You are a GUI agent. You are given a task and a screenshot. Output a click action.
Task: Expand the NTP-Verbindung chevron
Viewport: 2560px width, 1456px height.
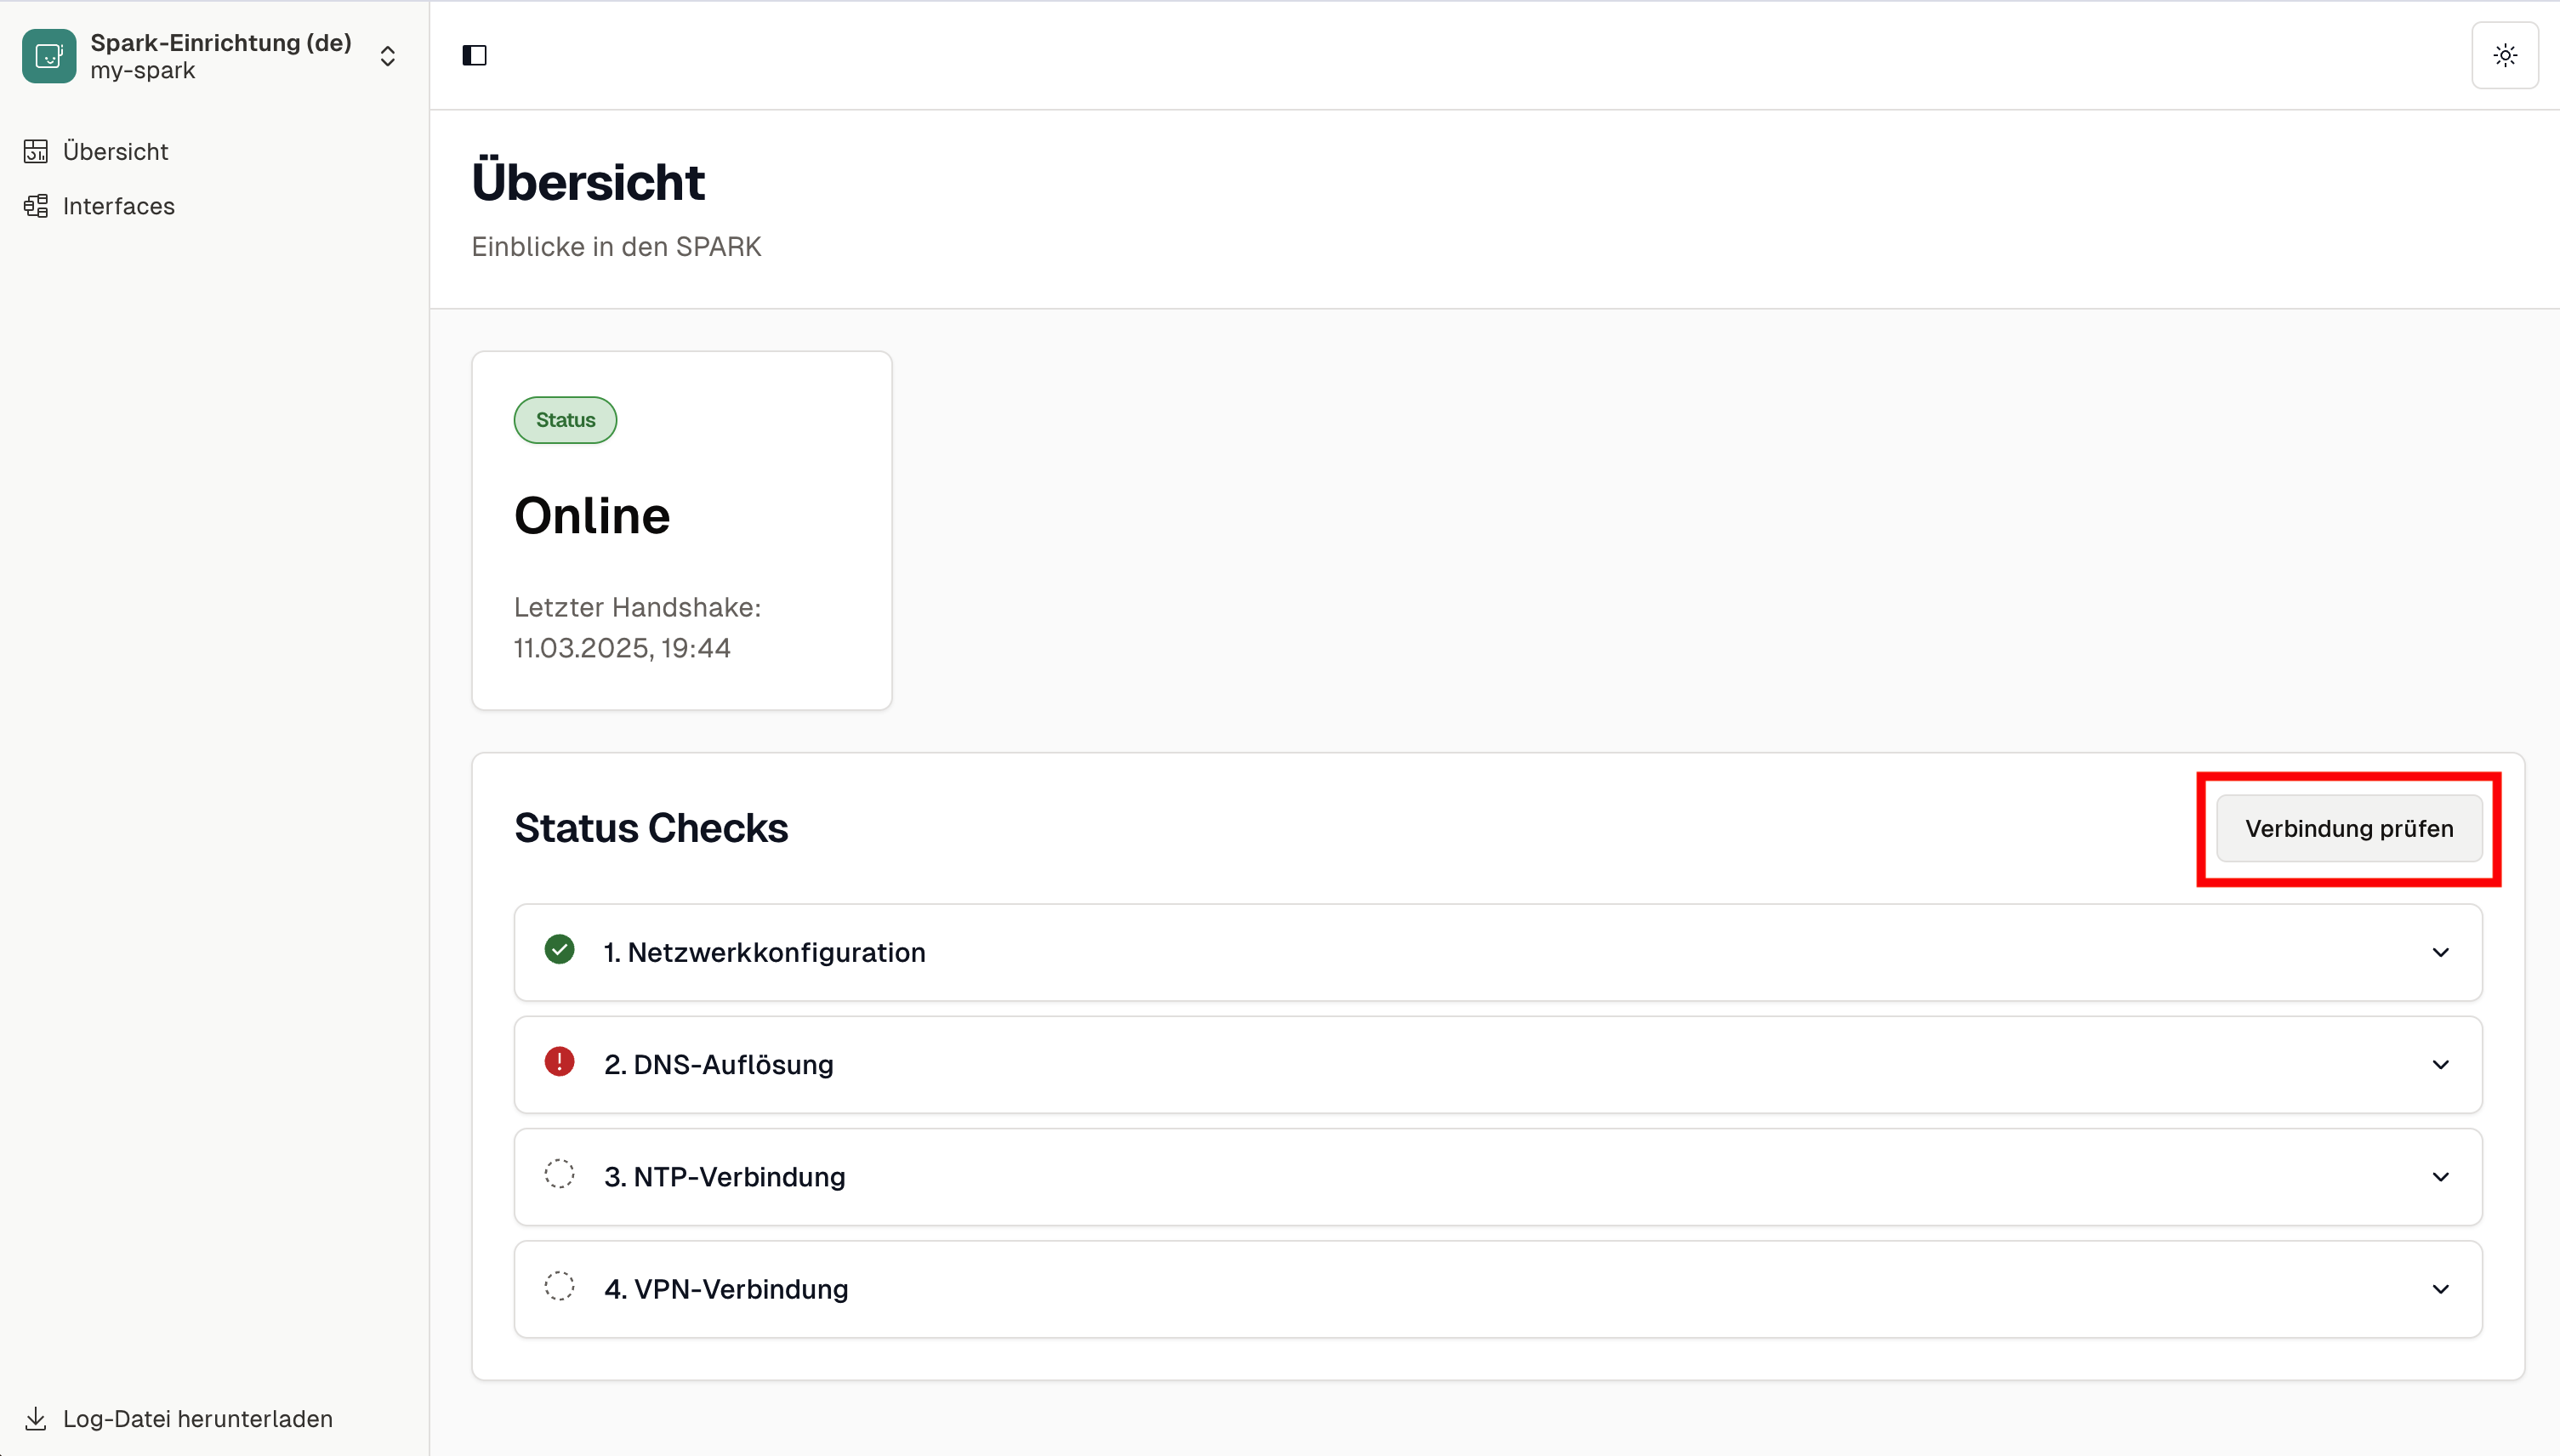tap(2440, 1177)
